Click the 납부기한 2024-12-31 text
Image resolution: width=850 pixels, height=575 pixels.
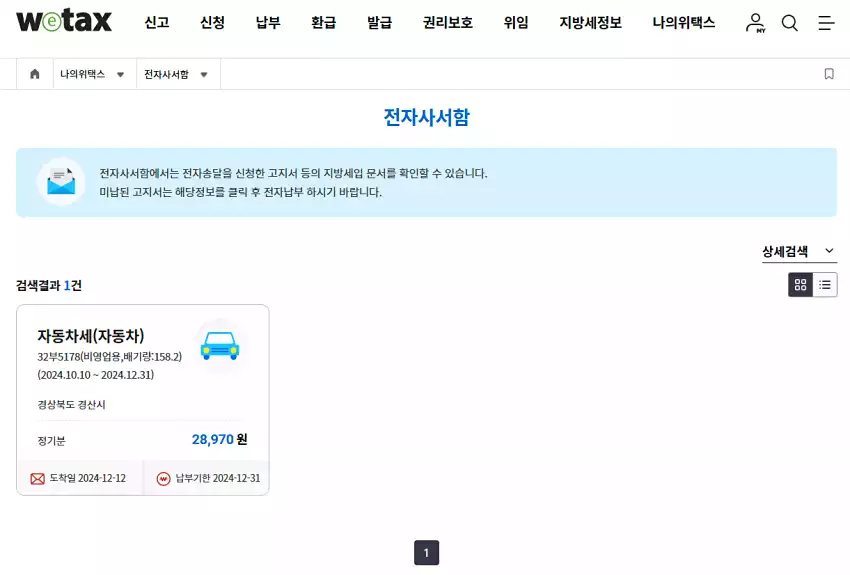(x=218, y=478)
